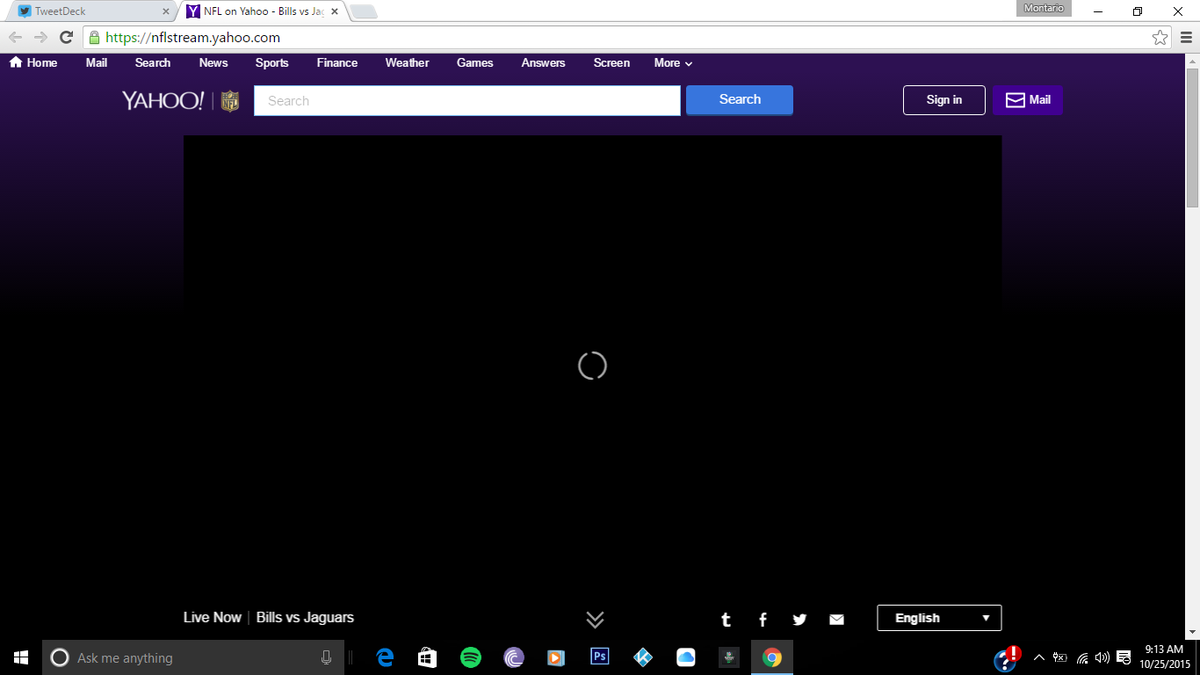Open the Windows Start menu
This screenshot has width=1200, height=675.
(20, 657)
